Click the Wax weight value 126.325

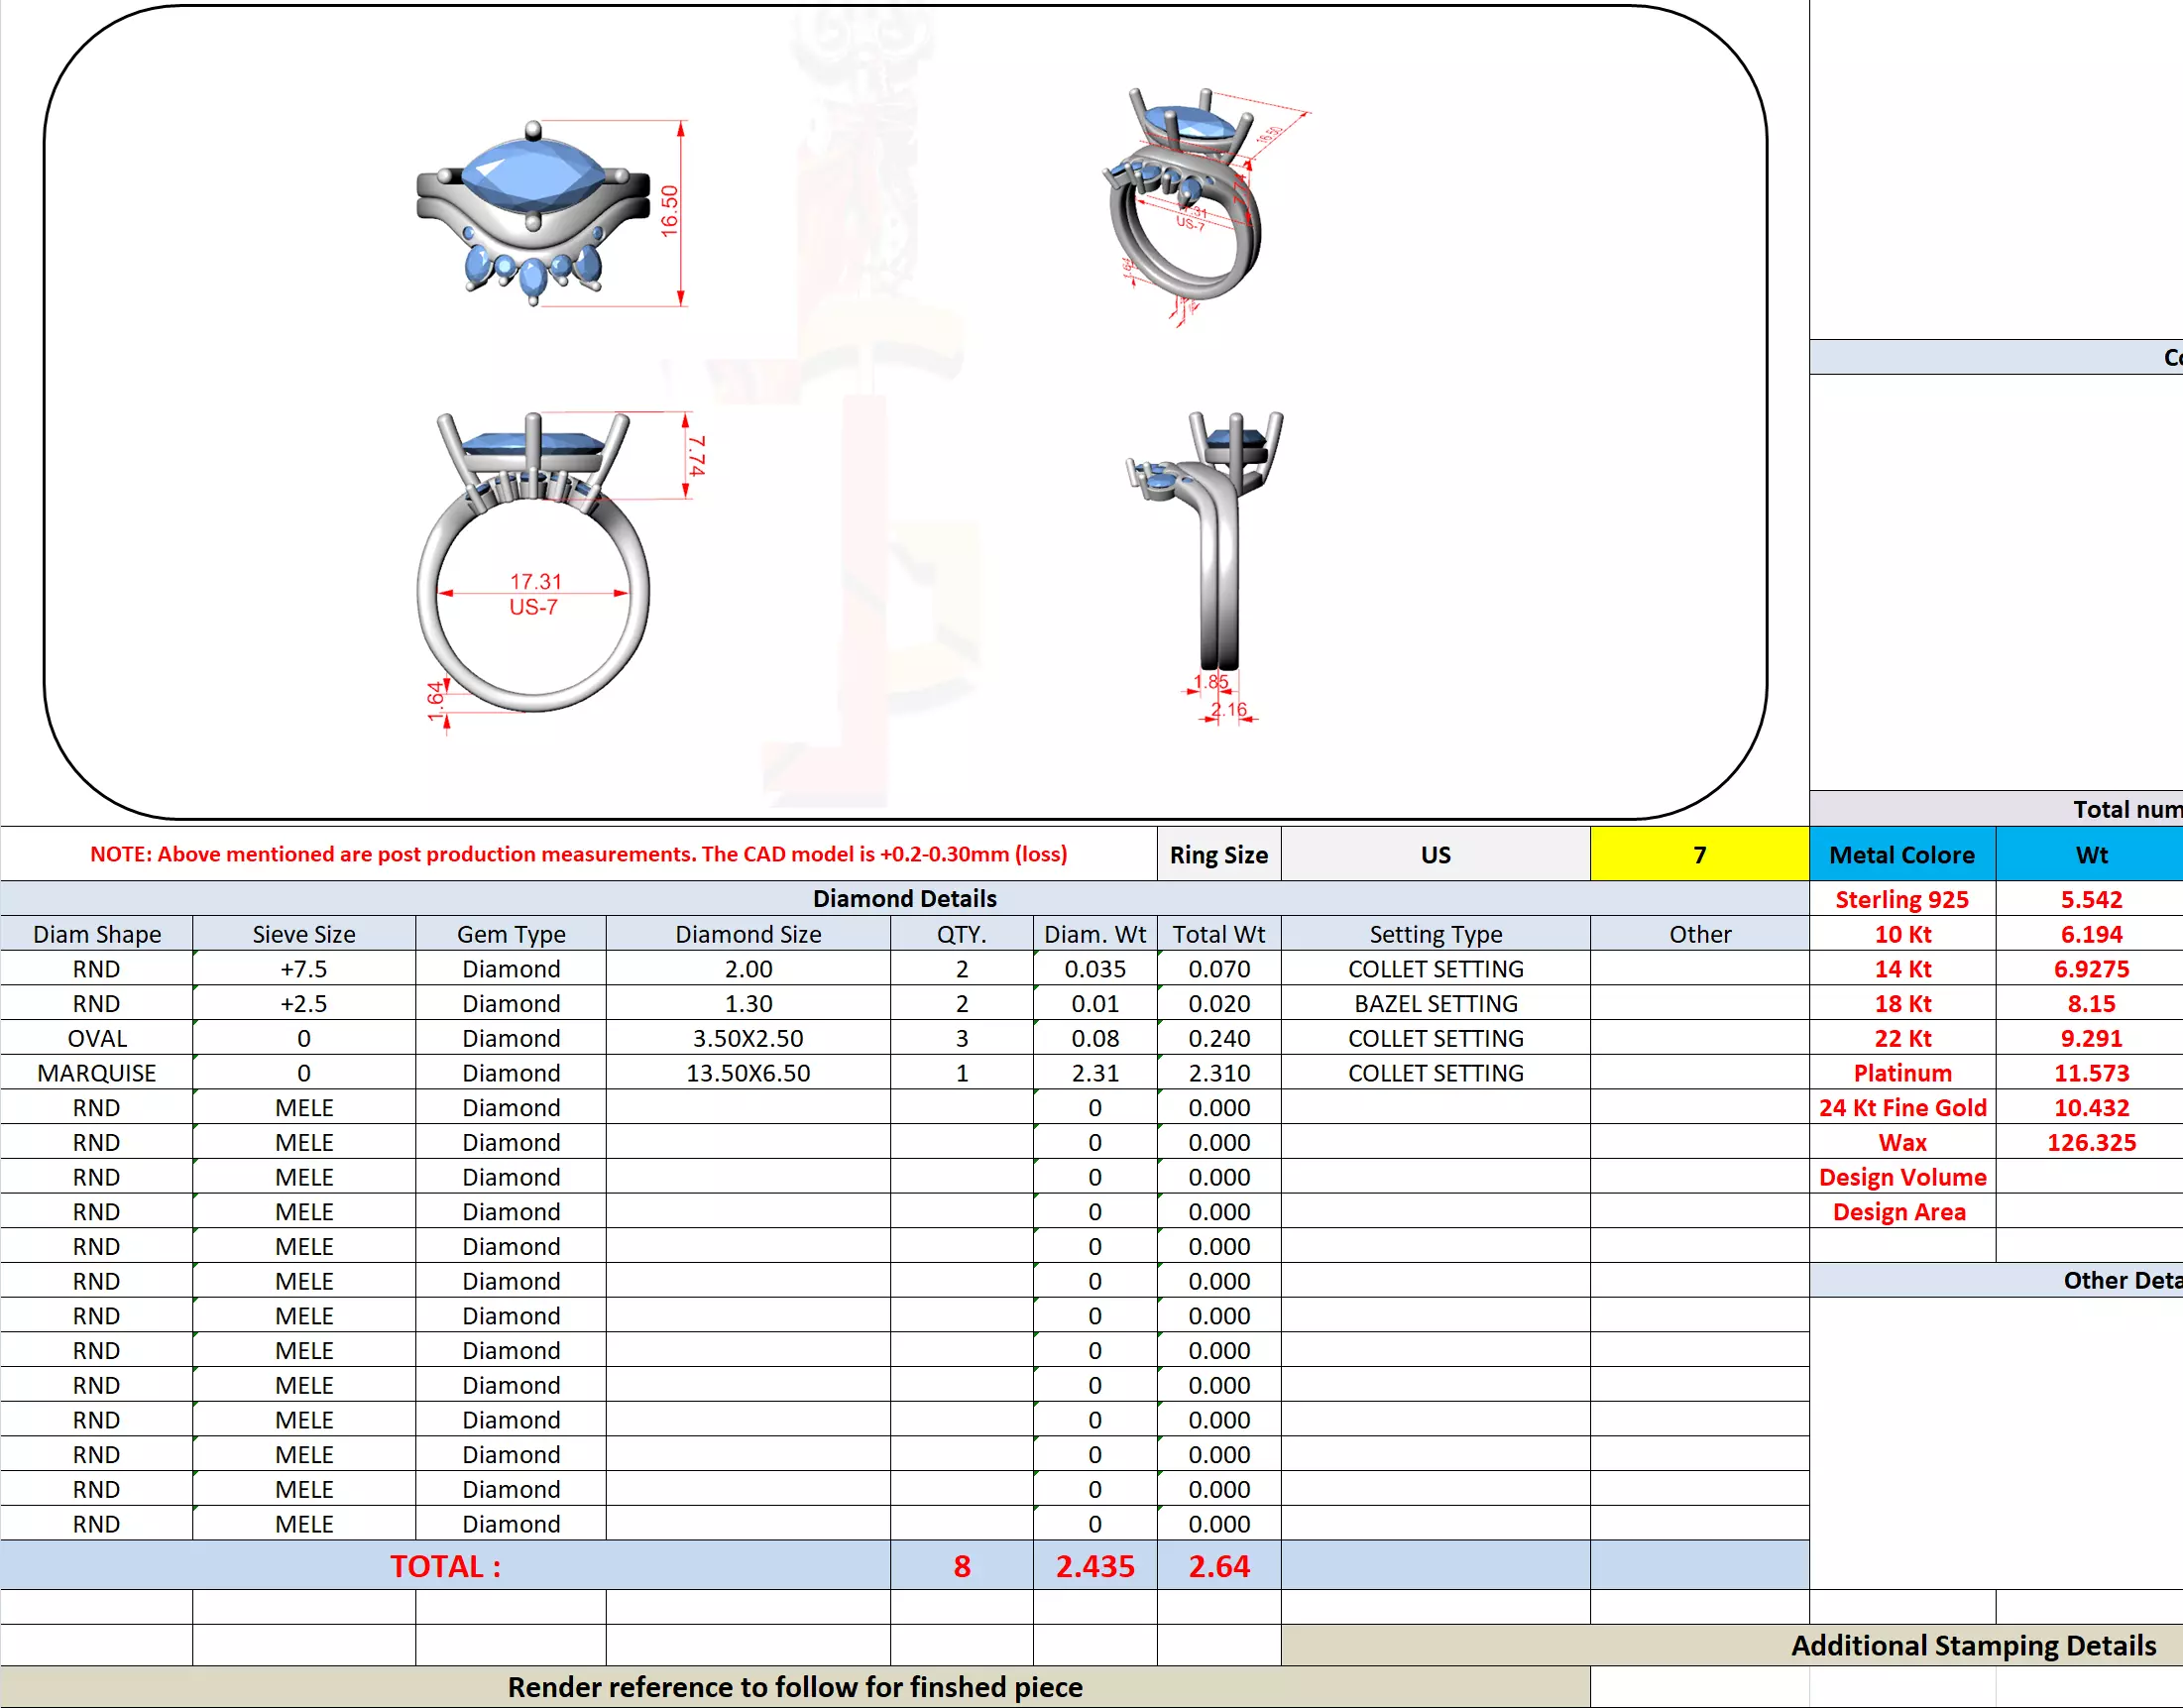[2090, 1142]
